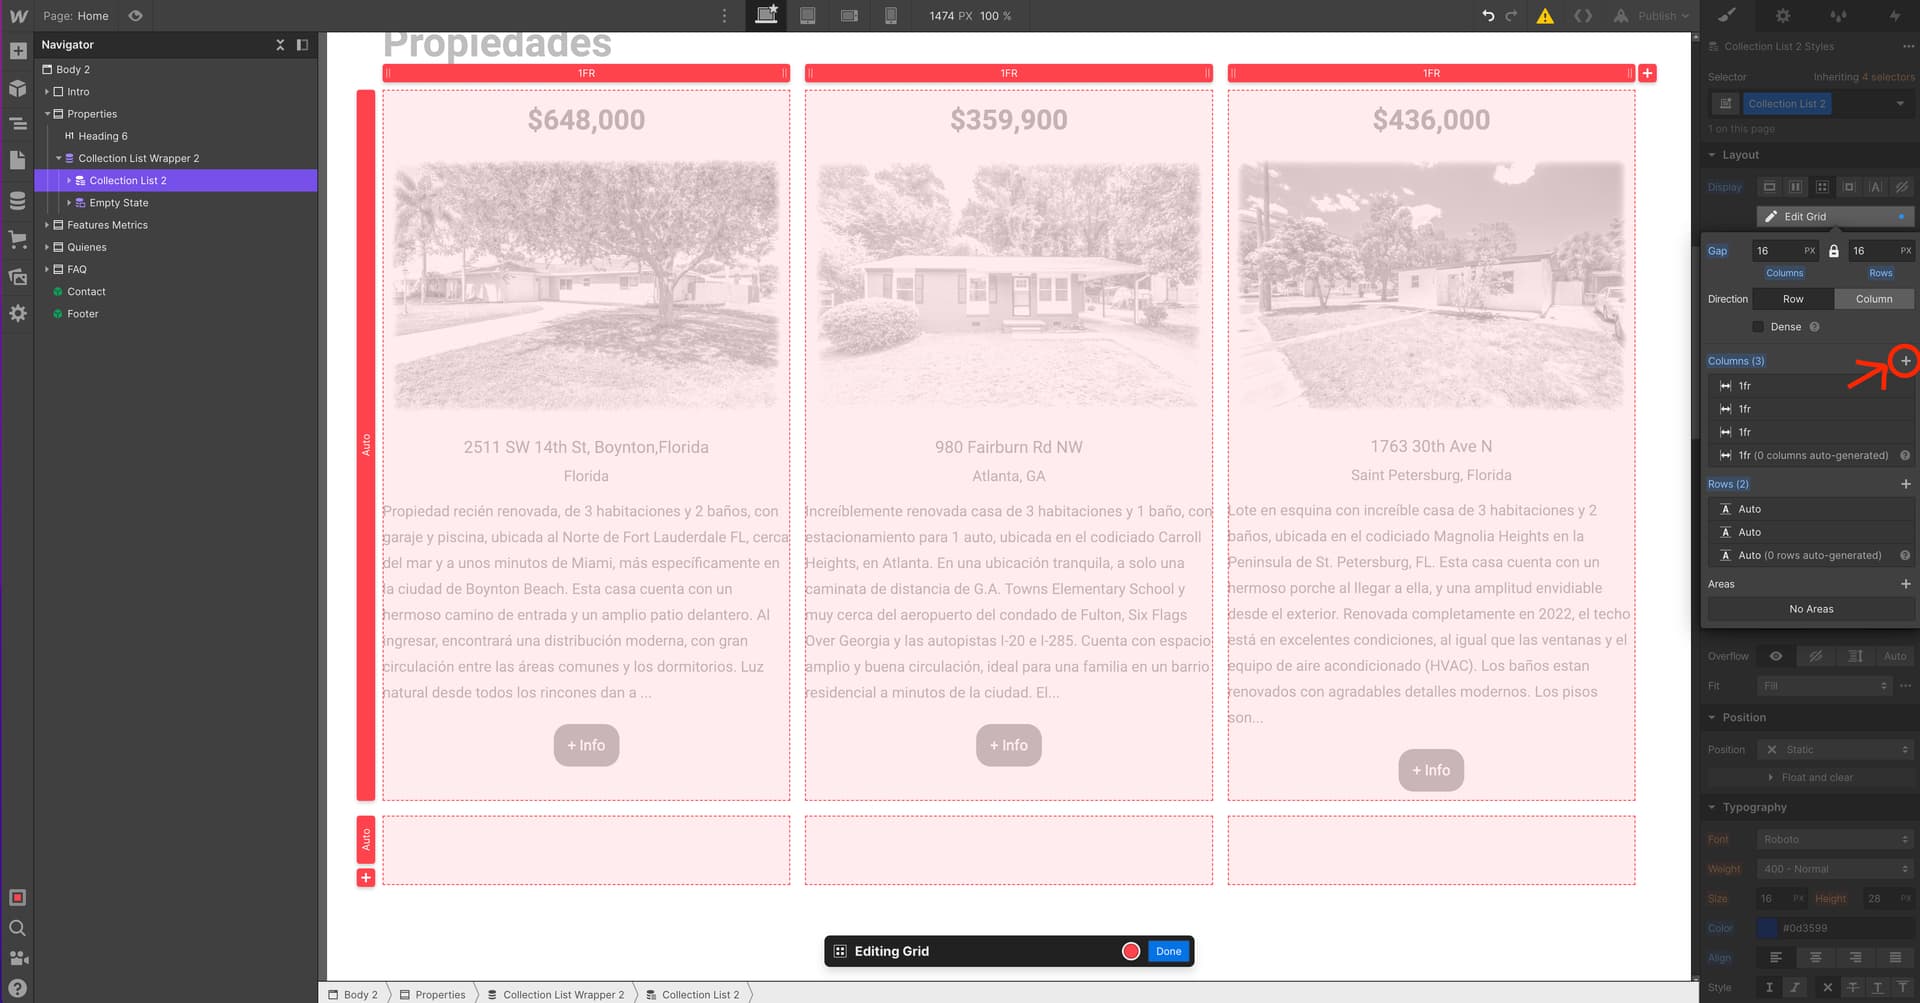Add a new grid row in panel

pyautogui.click(x=1905, y=484)
